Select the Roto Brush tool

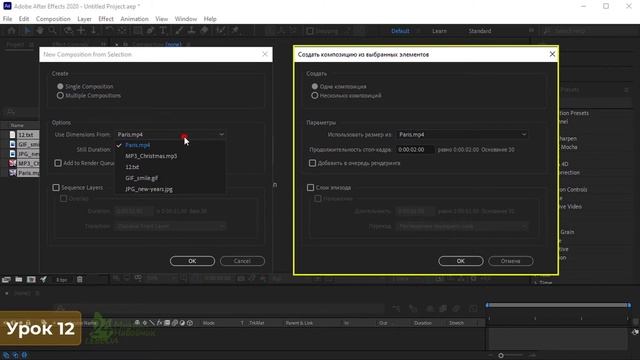point(221,31)
